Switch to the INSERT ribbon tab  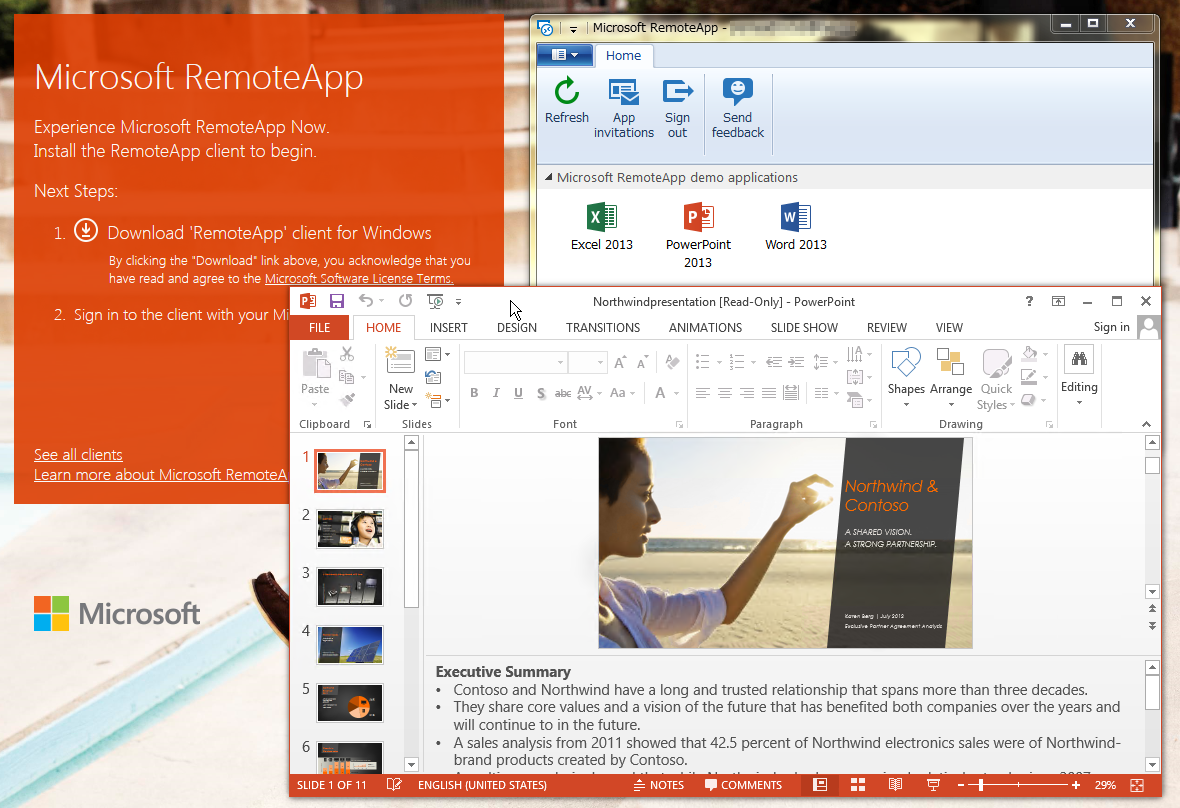click(x=448, y=327)
